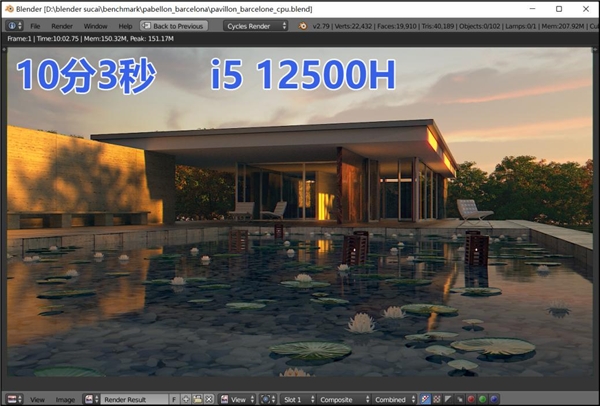Open the Composite render layer dropdown

coord(344,399)
